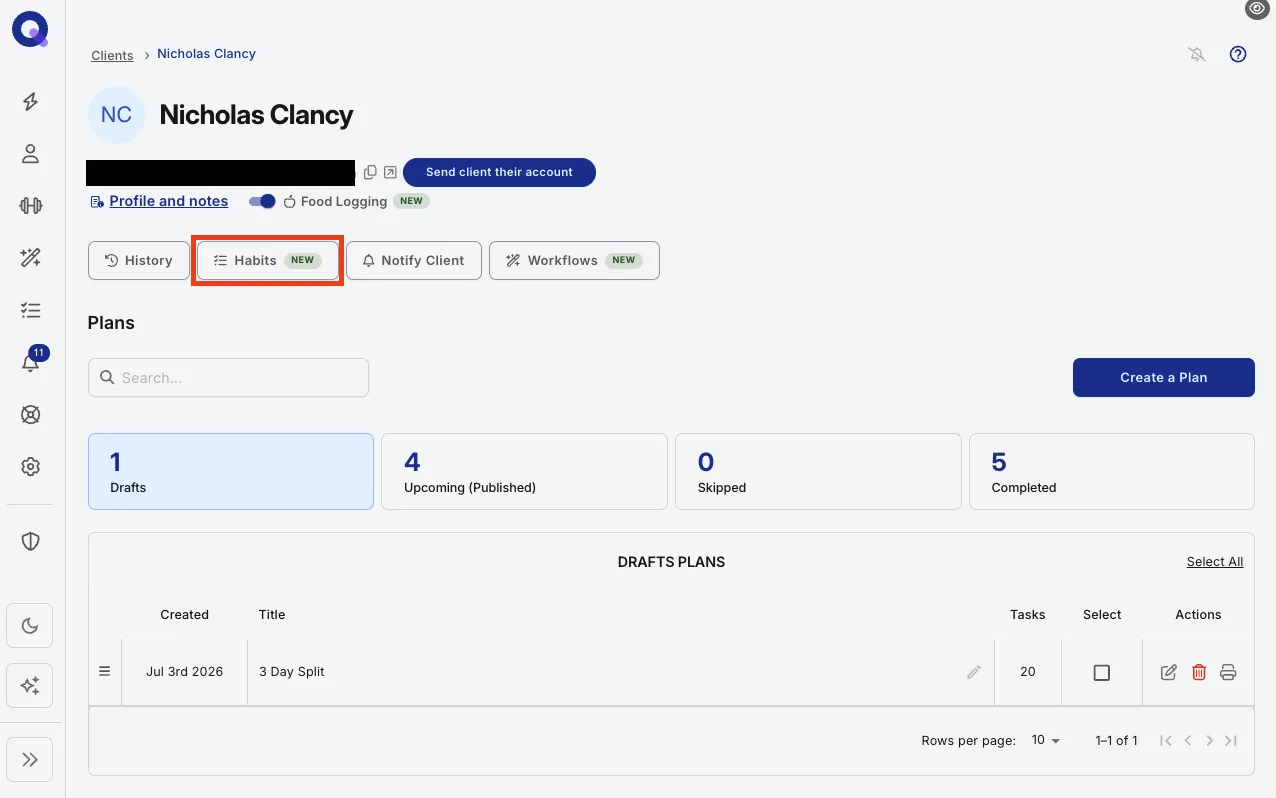Expand sidebar with double chevron button
The height and width of the screenshot is (798, 1276).
click(30, 760)
